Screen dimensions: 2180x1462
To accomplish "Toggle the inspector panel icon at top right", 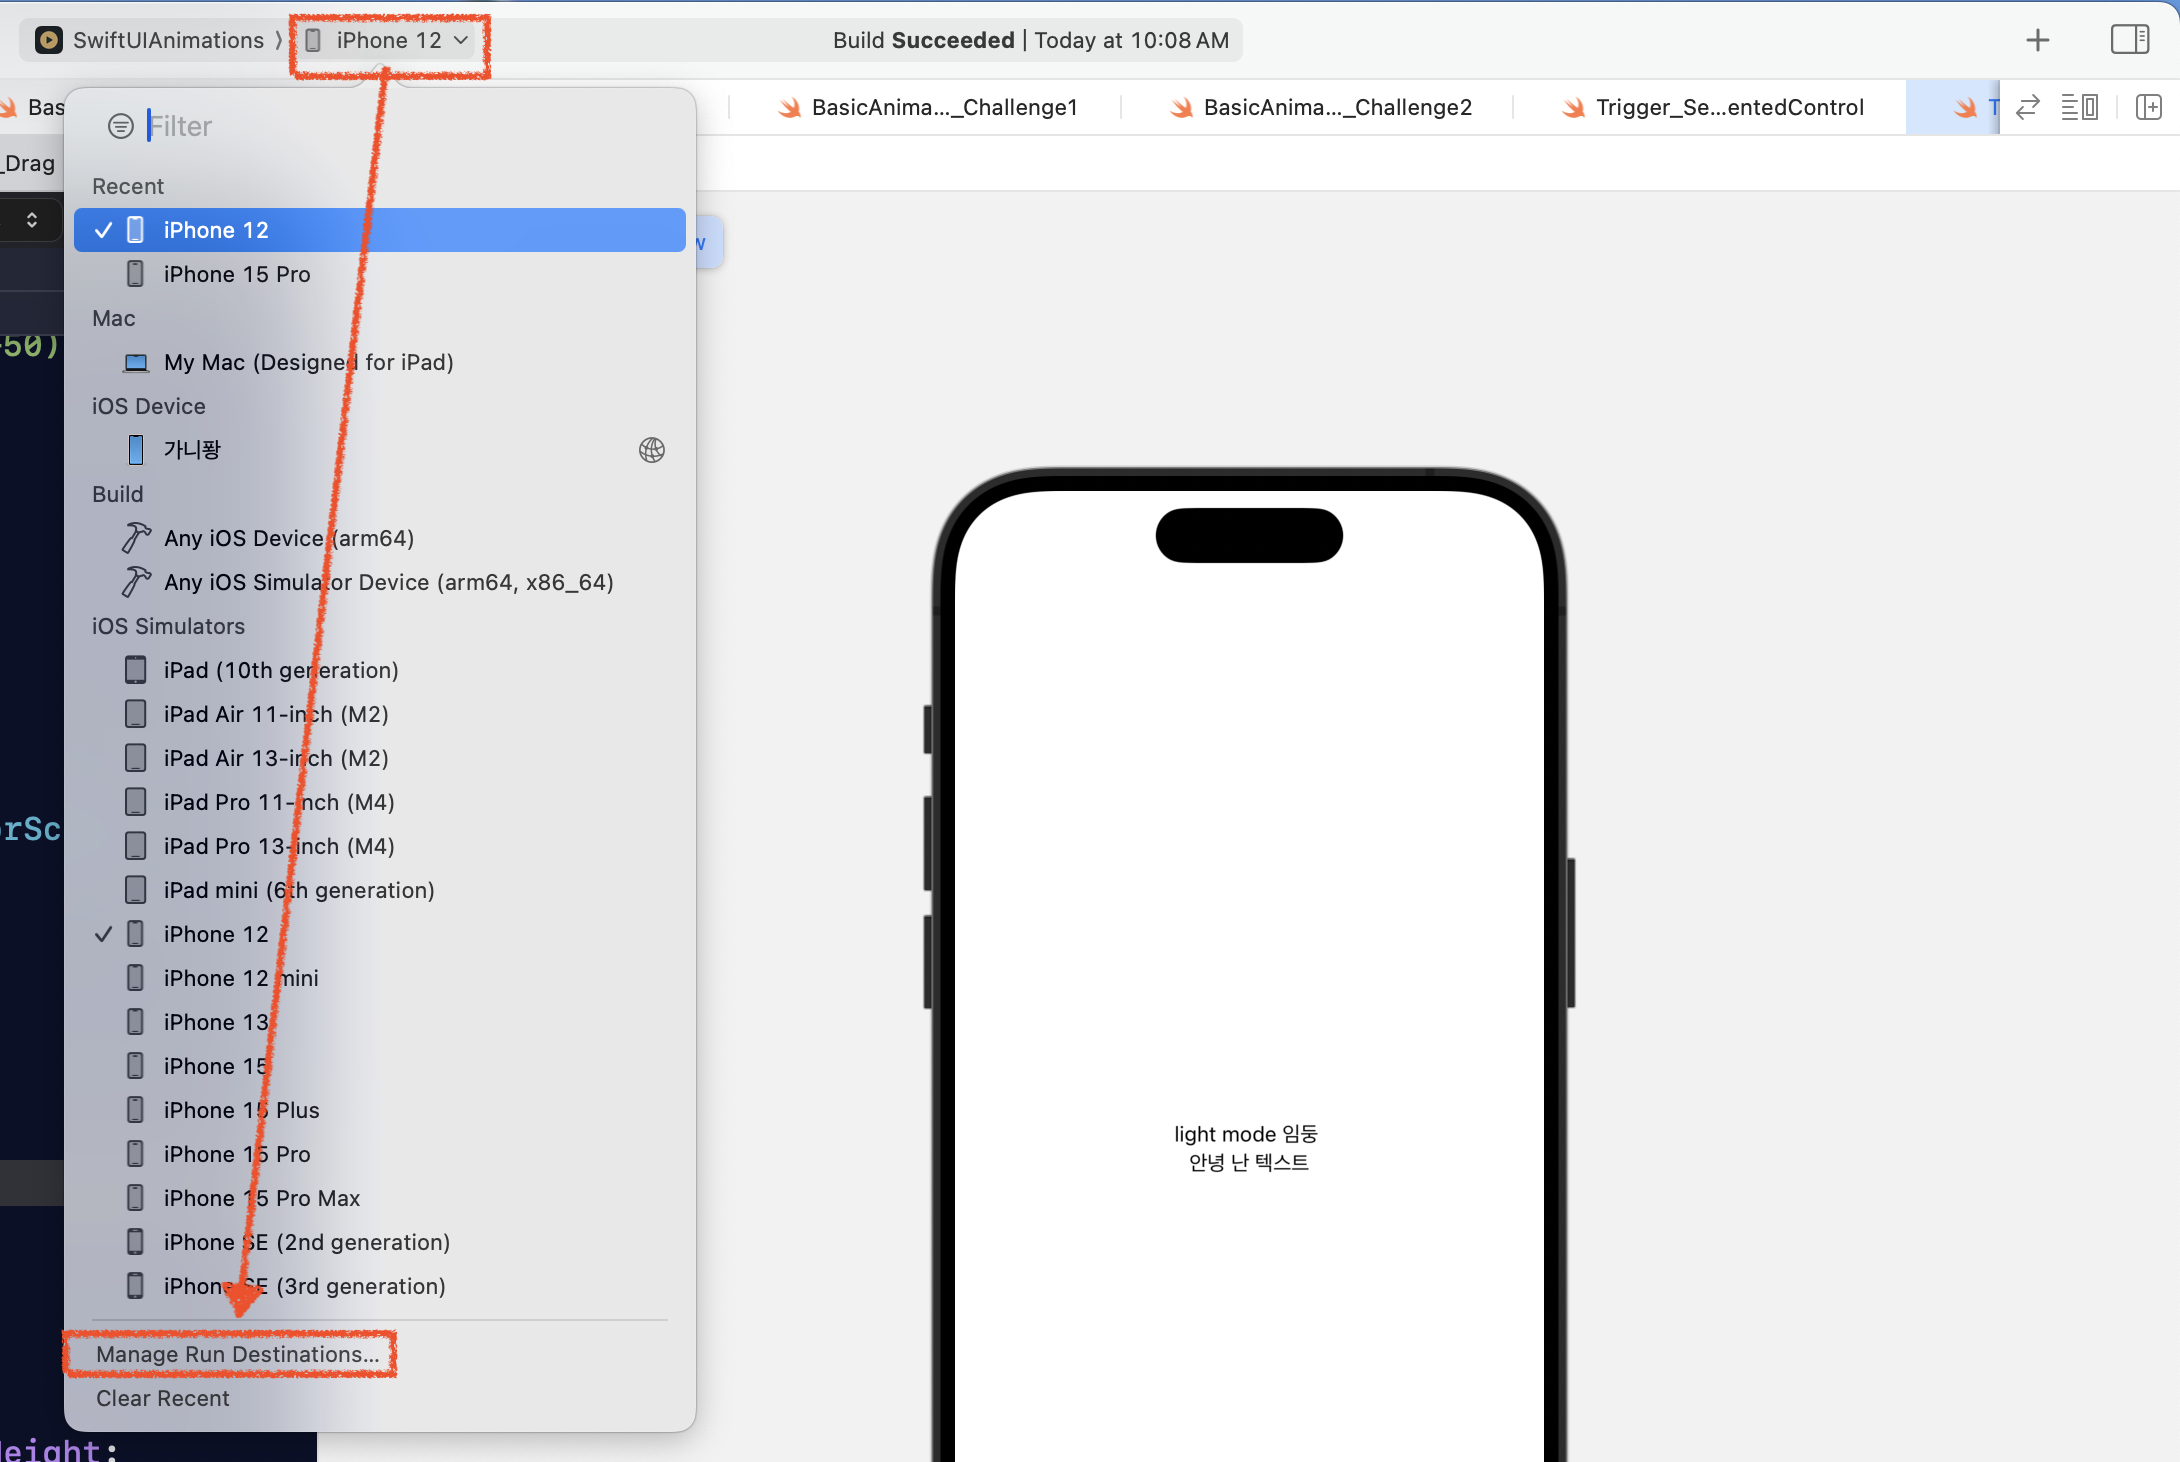I will pos(2129,40).
